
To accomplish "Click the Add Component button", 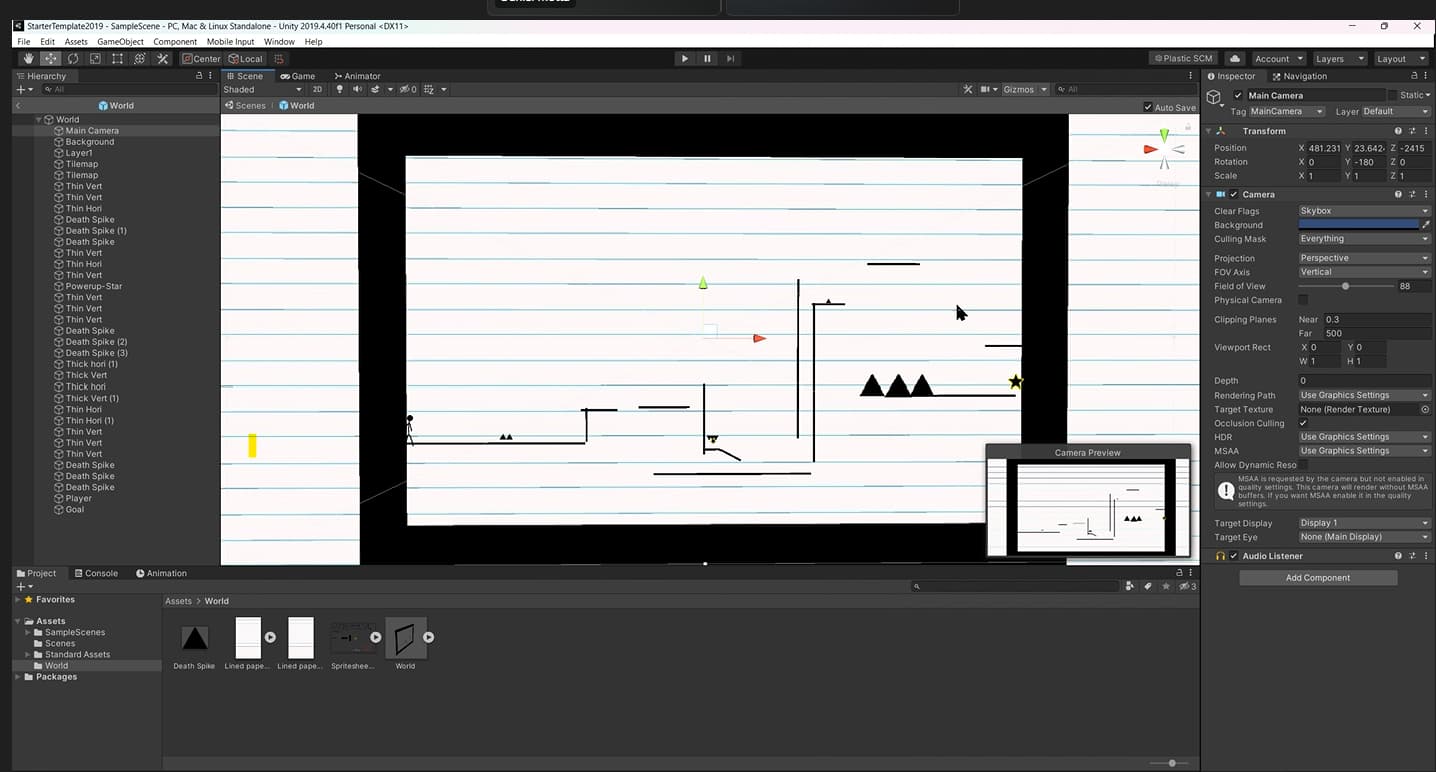I will [x=1317, y=577].
